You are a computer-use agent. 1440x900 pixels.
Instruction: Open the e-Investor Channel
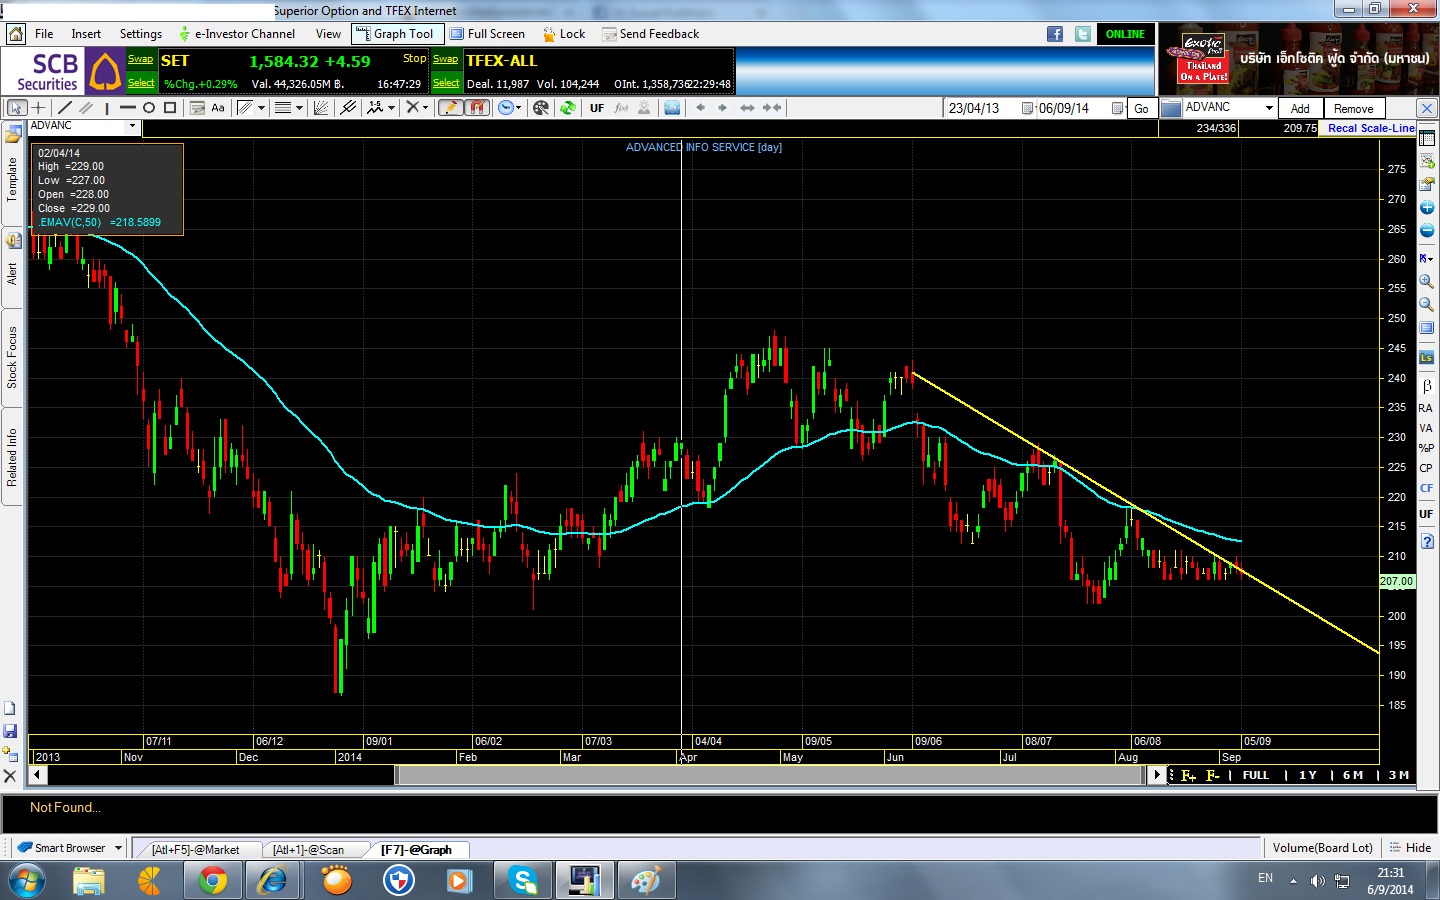click(x=236, y=34)
